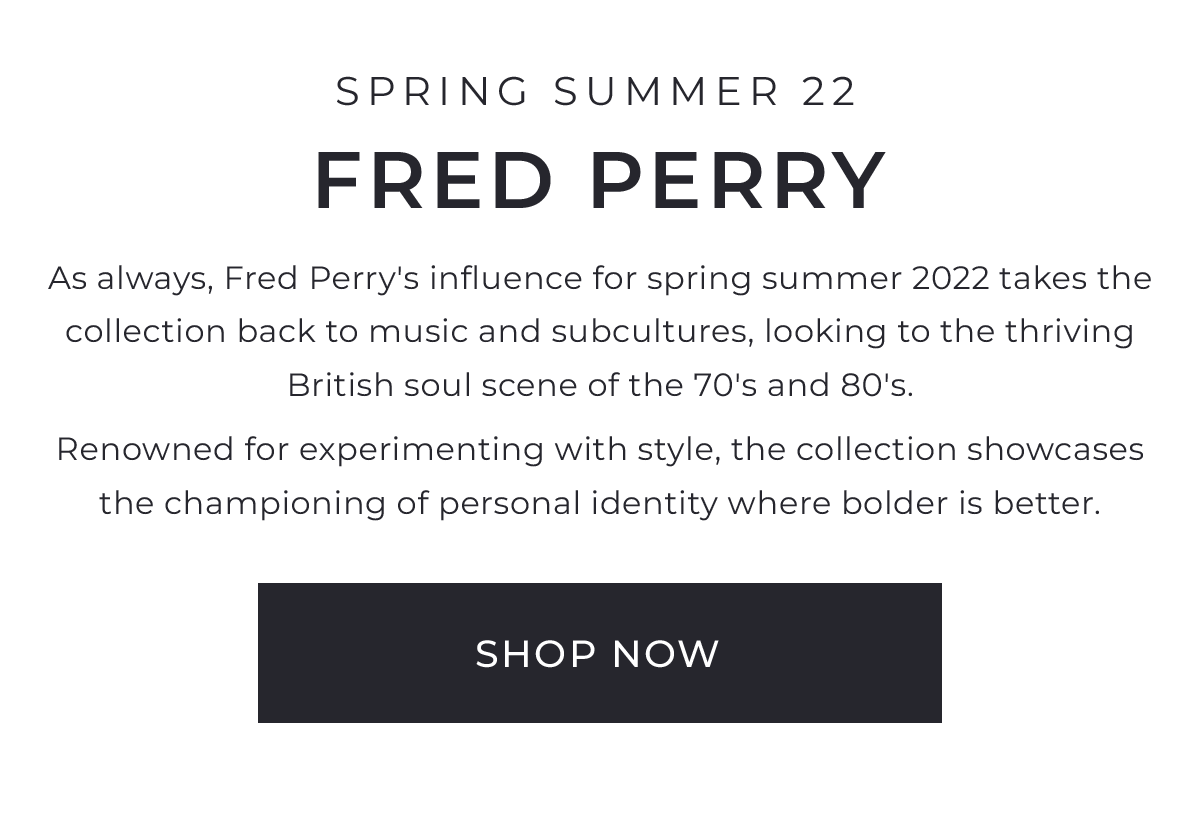Click the words 'collection showcases' in second paragraph
1200x824 pixels.
pos(970,449)
